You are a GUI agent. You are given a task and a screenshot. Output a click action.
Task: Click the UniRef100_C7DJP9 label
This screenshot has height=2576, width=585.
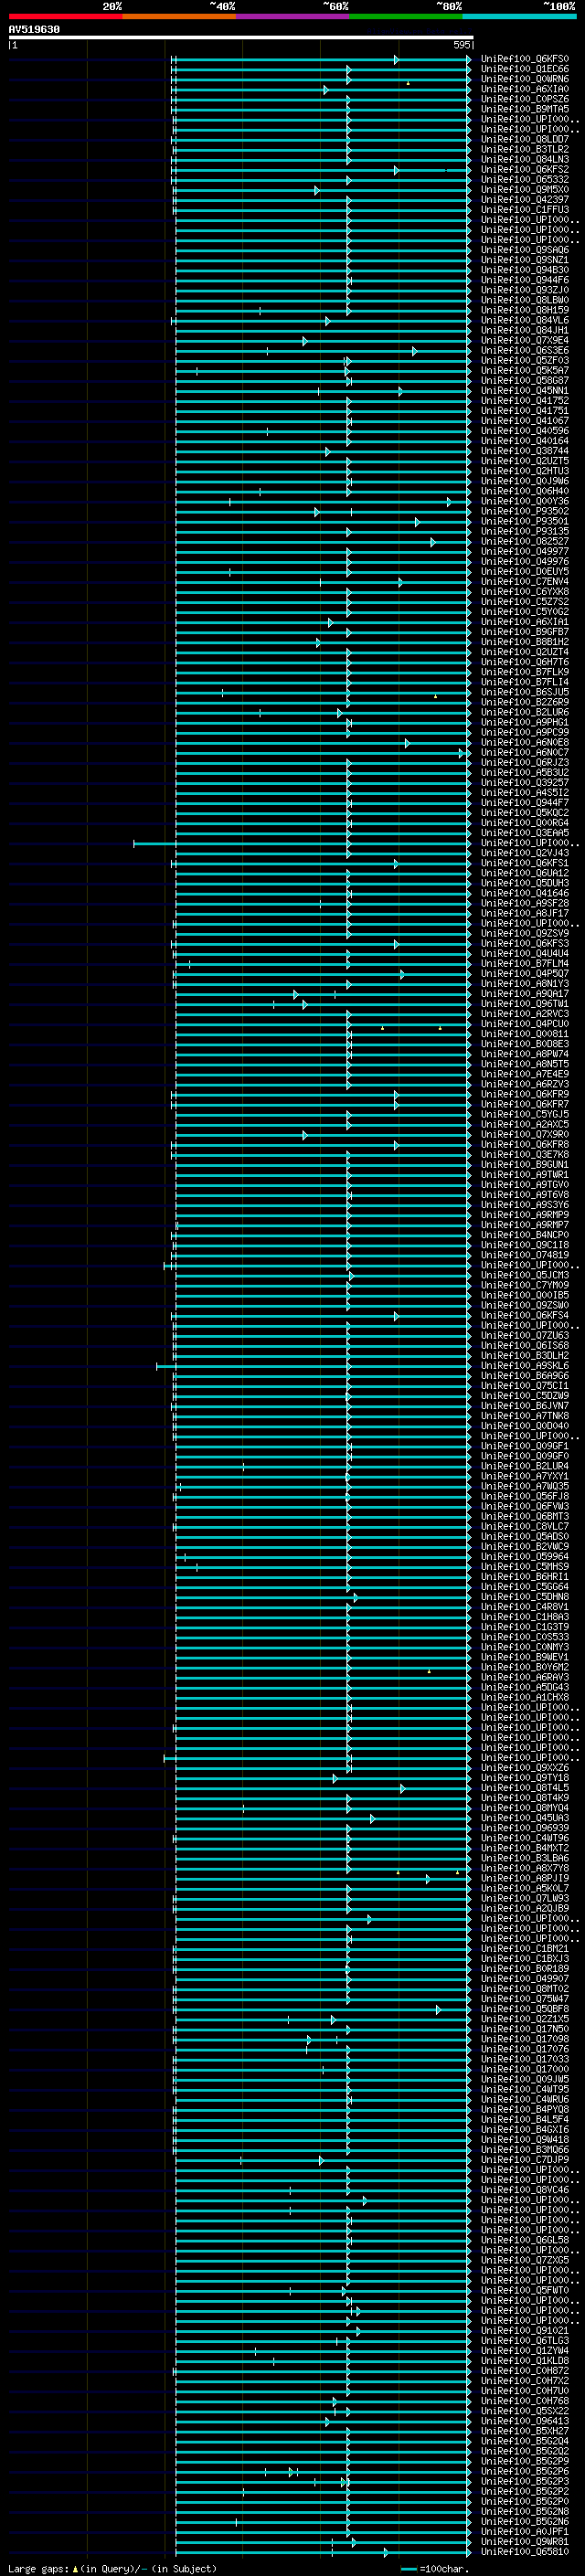tap(525, 2159)
